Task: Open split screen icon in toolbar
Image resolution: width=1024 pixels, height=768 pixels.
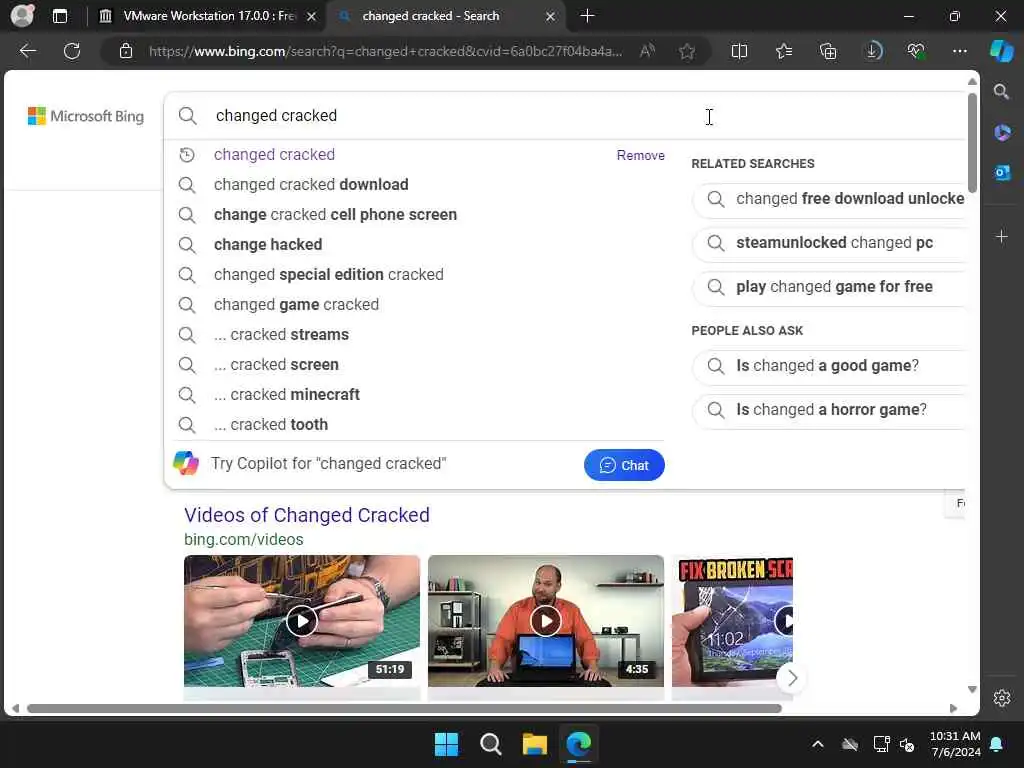Action: (x=739, y=51)
